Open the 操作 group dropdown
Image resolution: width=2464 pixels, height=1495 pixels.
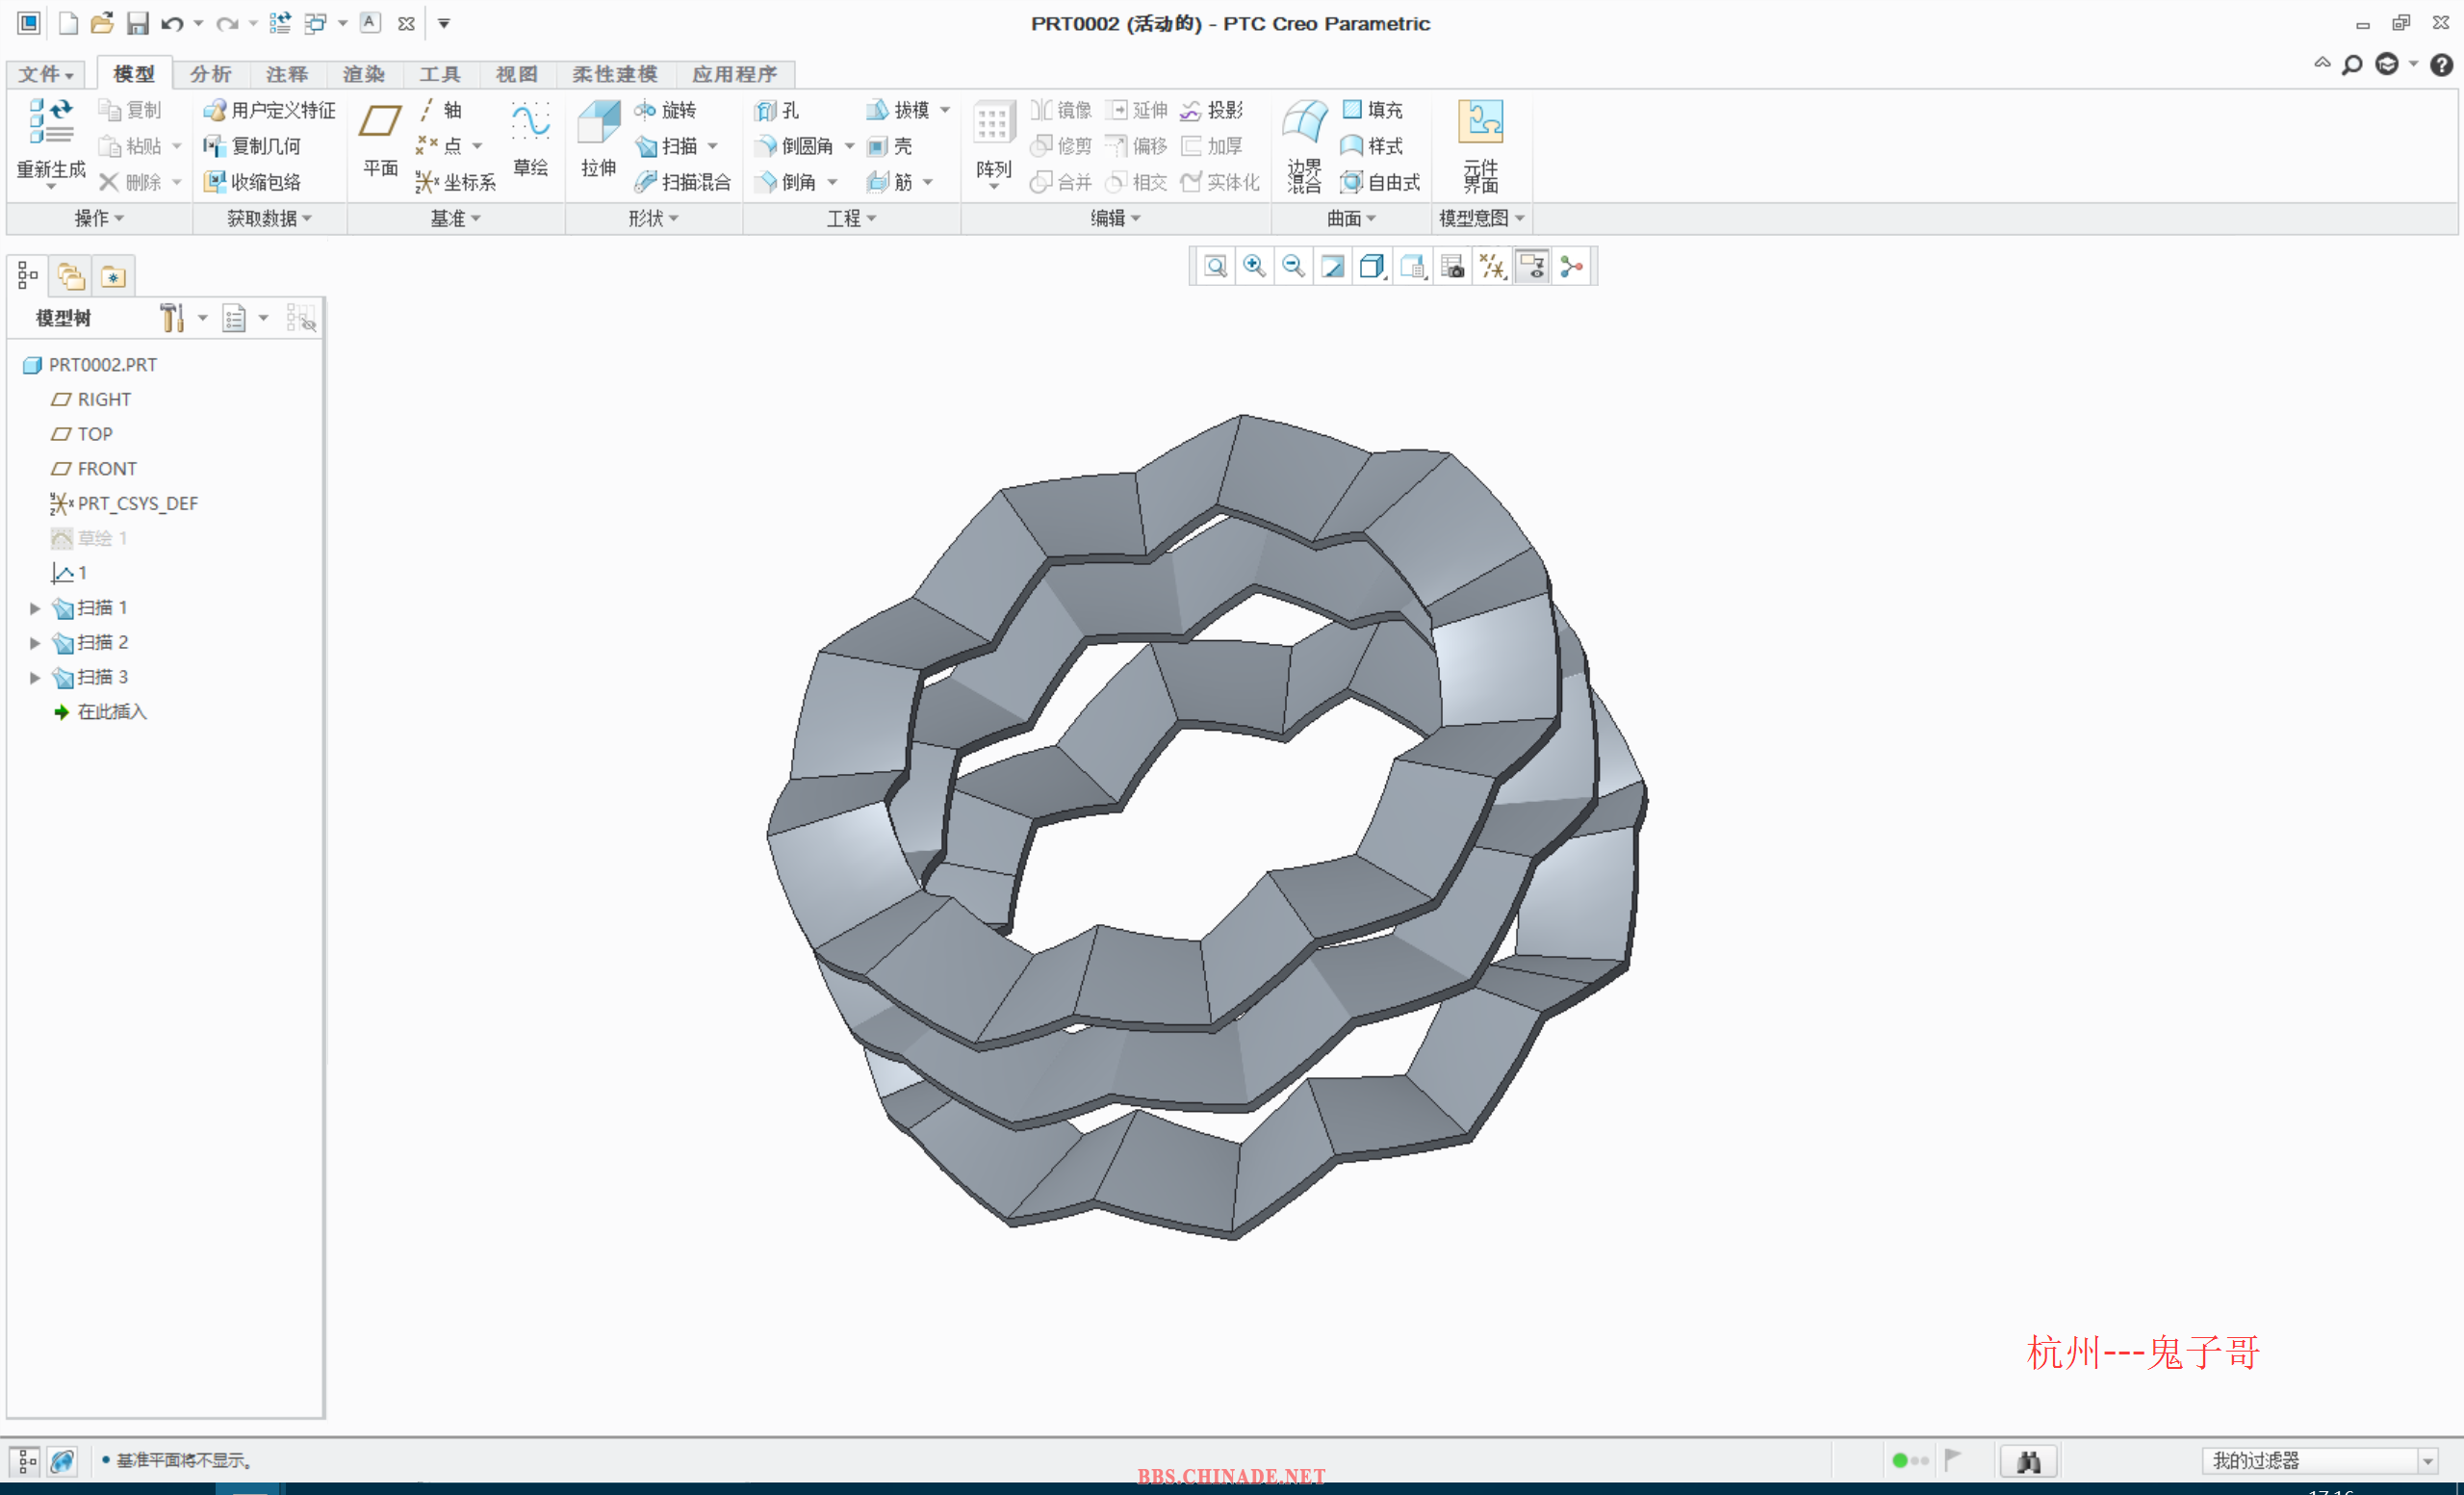click(x=99, y=218)
